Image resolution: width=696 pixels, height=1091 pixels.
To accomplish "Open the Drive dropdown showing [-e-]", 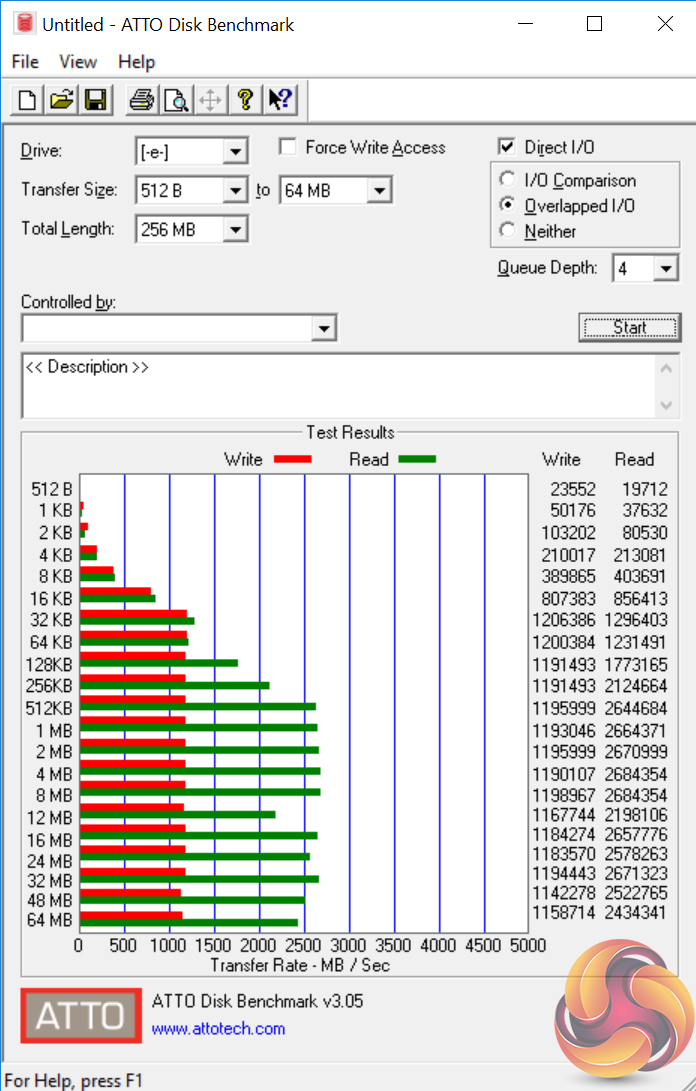I will (x=235, y=151).
